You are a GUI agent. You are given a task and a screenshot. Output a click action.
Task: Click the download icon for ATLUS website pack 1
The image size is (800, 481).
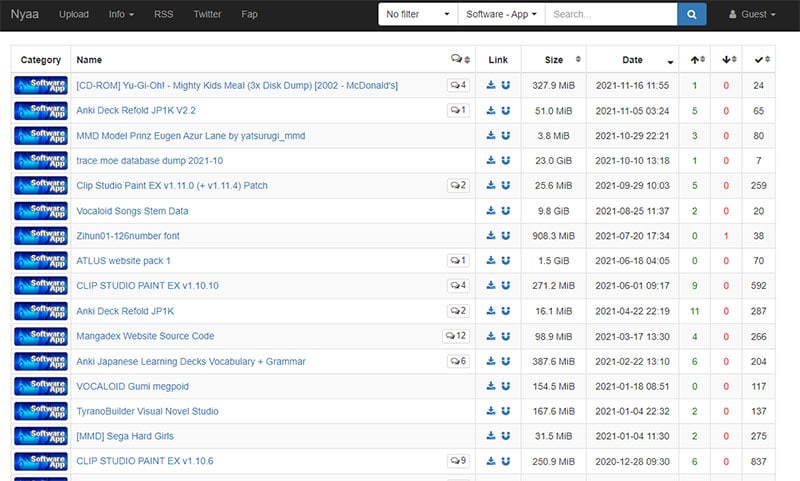coord(491,261)
